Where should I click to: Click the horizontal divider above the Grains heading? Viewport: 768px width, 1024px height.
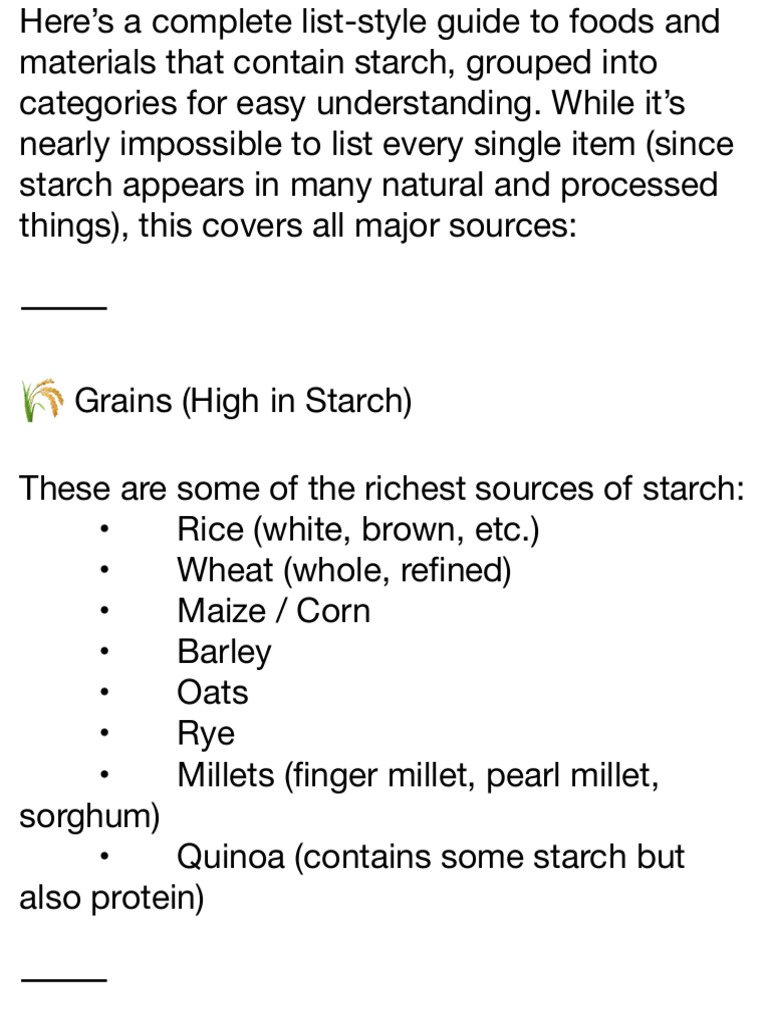[x=63, y=307]
